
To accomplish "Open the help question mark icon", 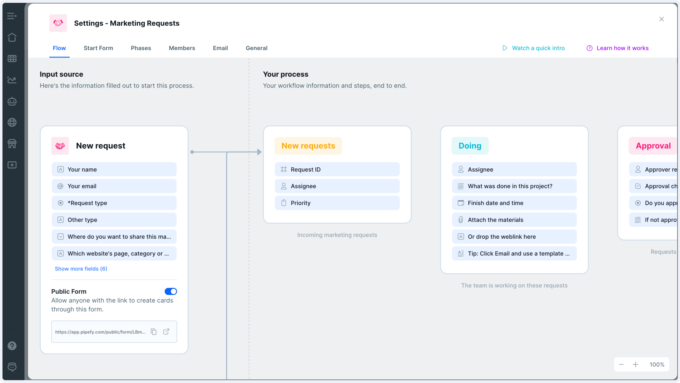I will 12,346.
